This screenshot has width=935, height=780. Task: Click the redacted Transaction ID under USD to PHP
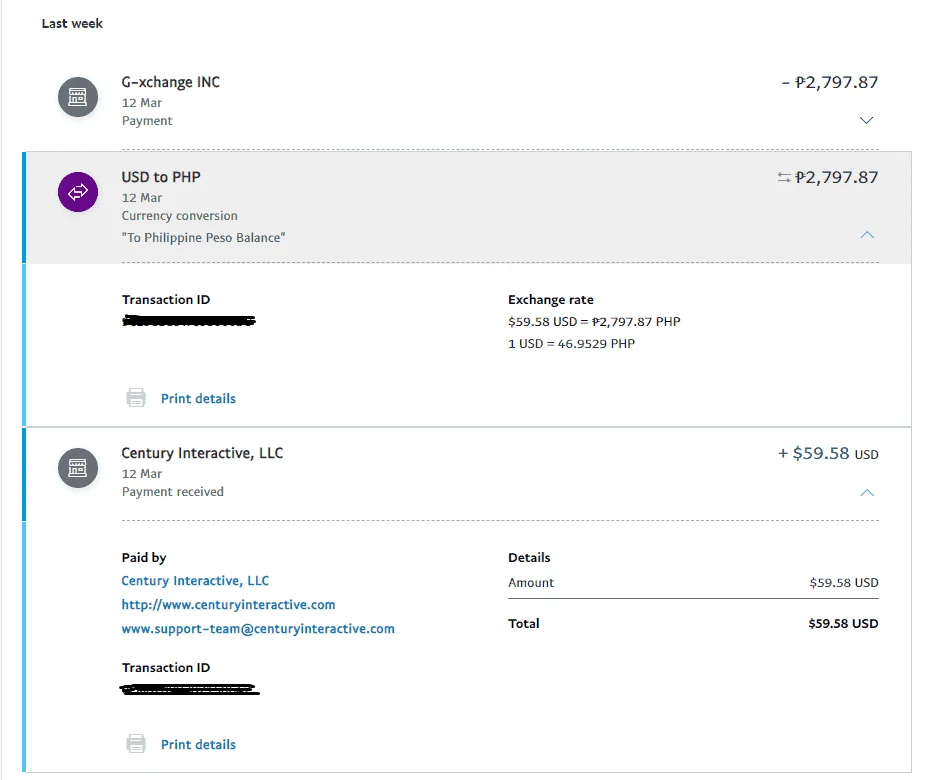pyautogui.click(x=189, y=321)
